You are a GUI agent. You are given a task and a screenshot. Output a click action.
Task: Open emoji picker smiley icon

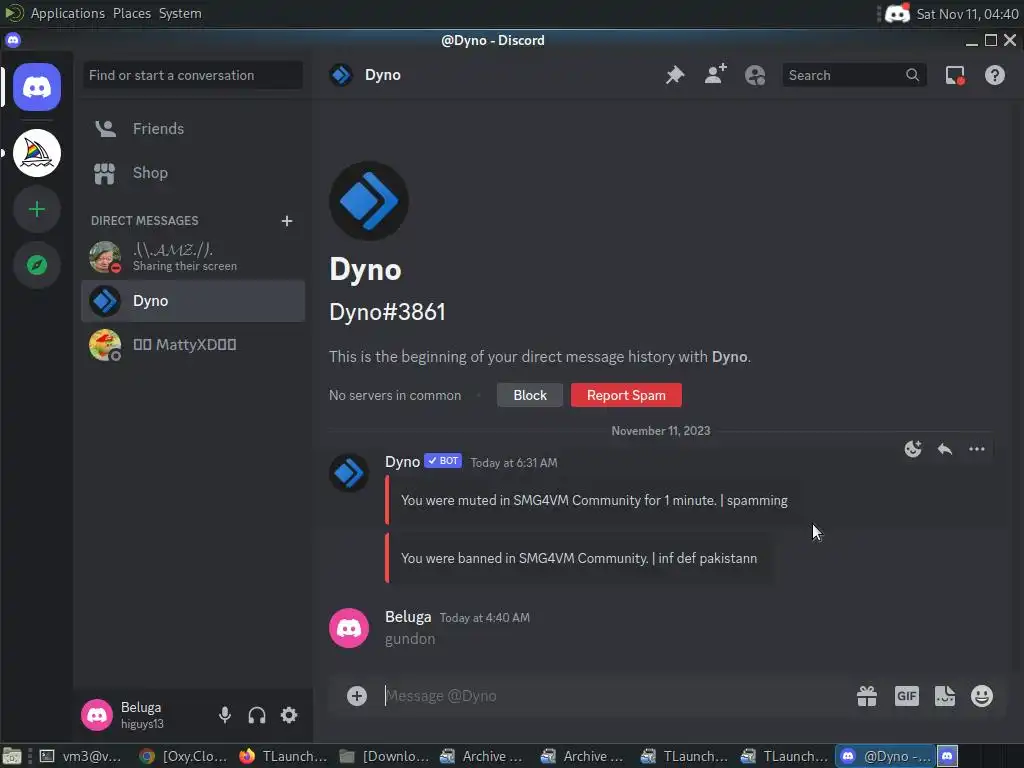(x=982, y=696)
